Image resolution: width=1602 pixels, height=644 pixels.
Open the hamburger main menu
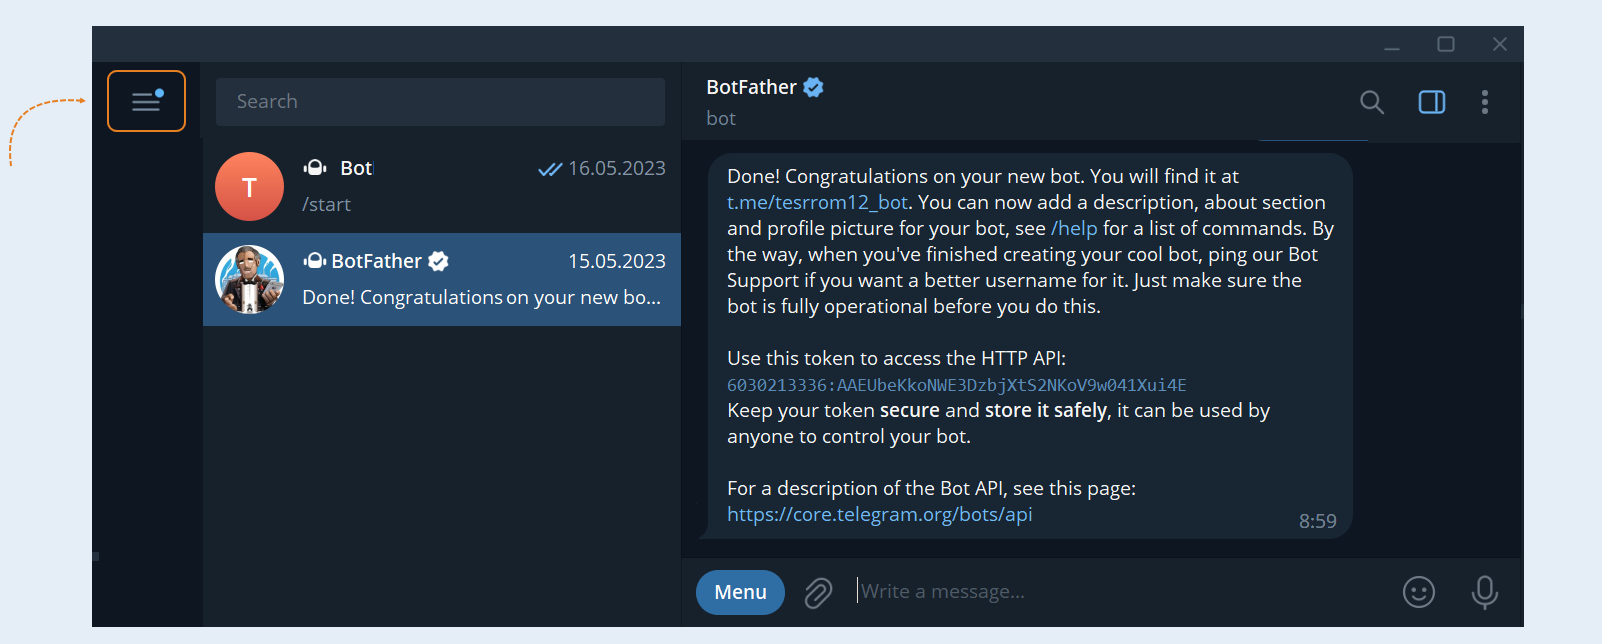click(146, 101)
